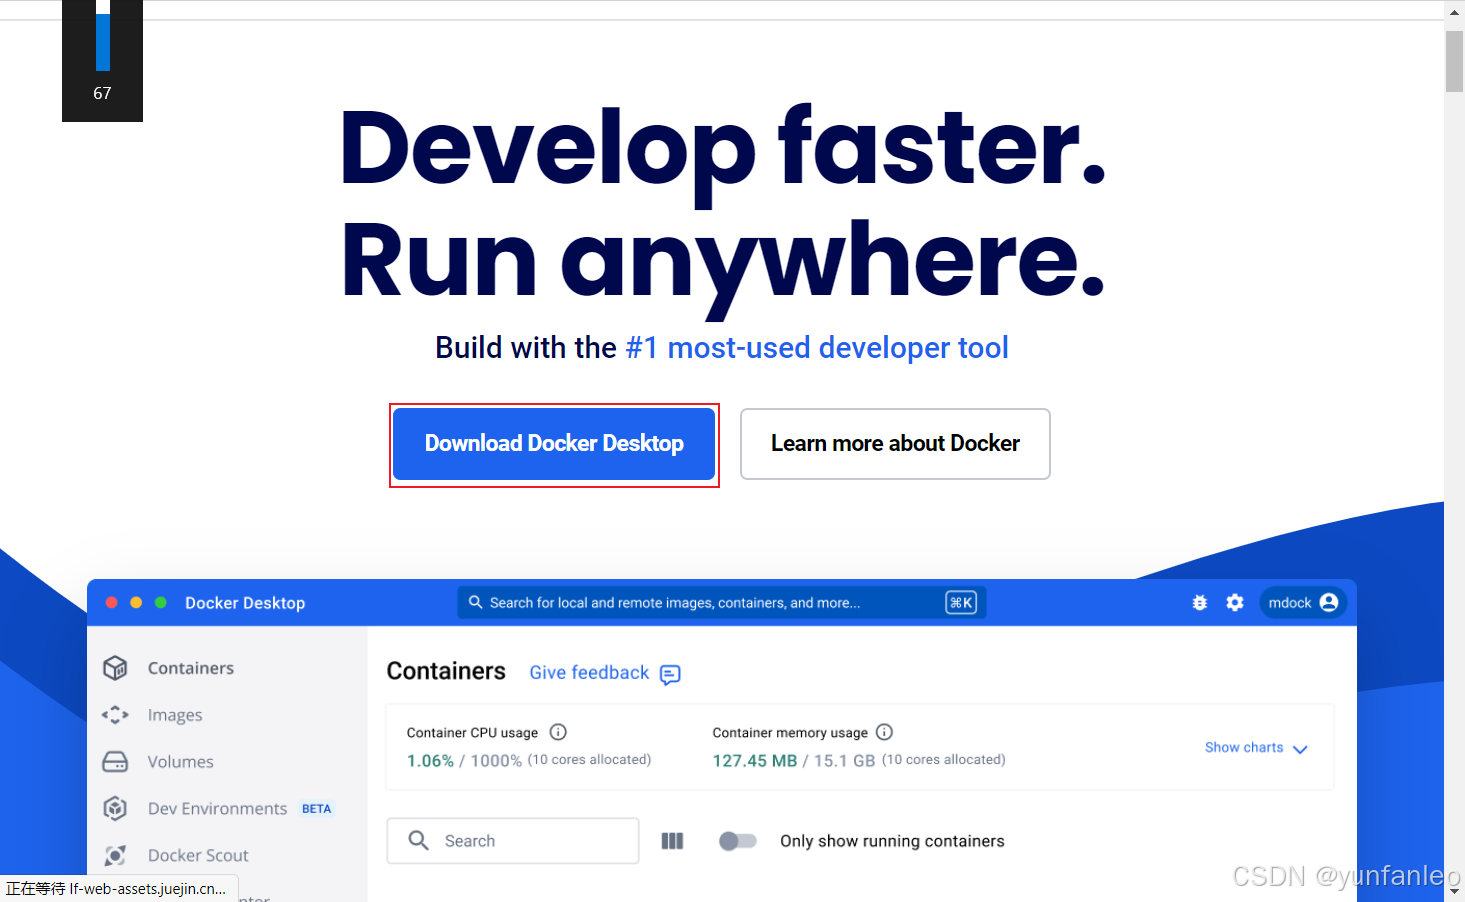Click the Download Docker Desktop button
The image size is (1465, 902).
click(554, 444)
